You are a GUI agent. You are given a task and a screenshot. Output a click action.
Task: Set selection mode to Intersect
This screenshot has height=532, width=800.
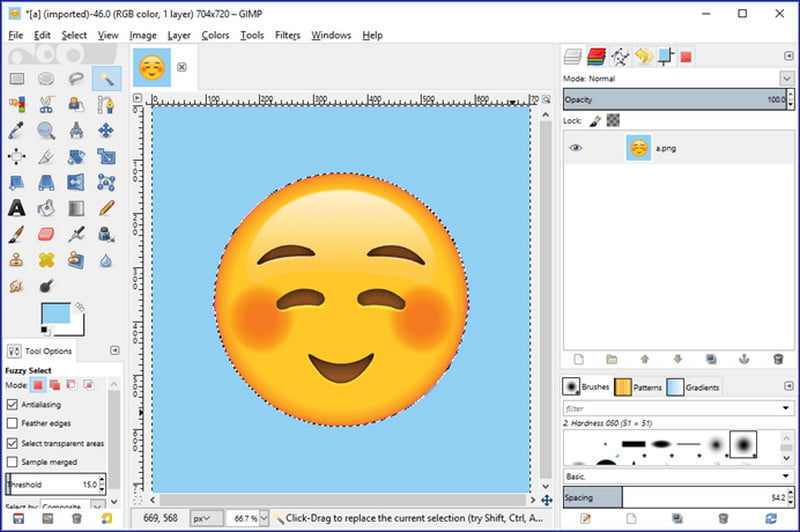(89, 385)
